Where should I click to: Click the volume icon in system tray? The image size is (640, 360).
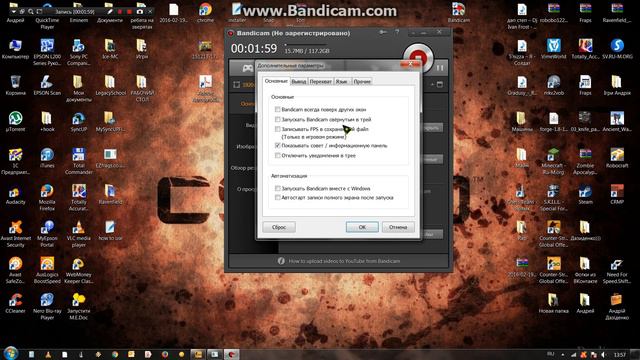pyautogui.click(x=603, y=355)
